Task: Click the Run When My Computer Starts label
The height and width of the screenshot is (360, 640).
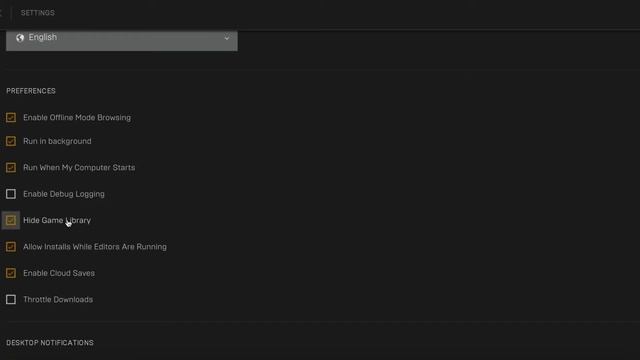Action: pyautogui.click(x=79, y=168)
